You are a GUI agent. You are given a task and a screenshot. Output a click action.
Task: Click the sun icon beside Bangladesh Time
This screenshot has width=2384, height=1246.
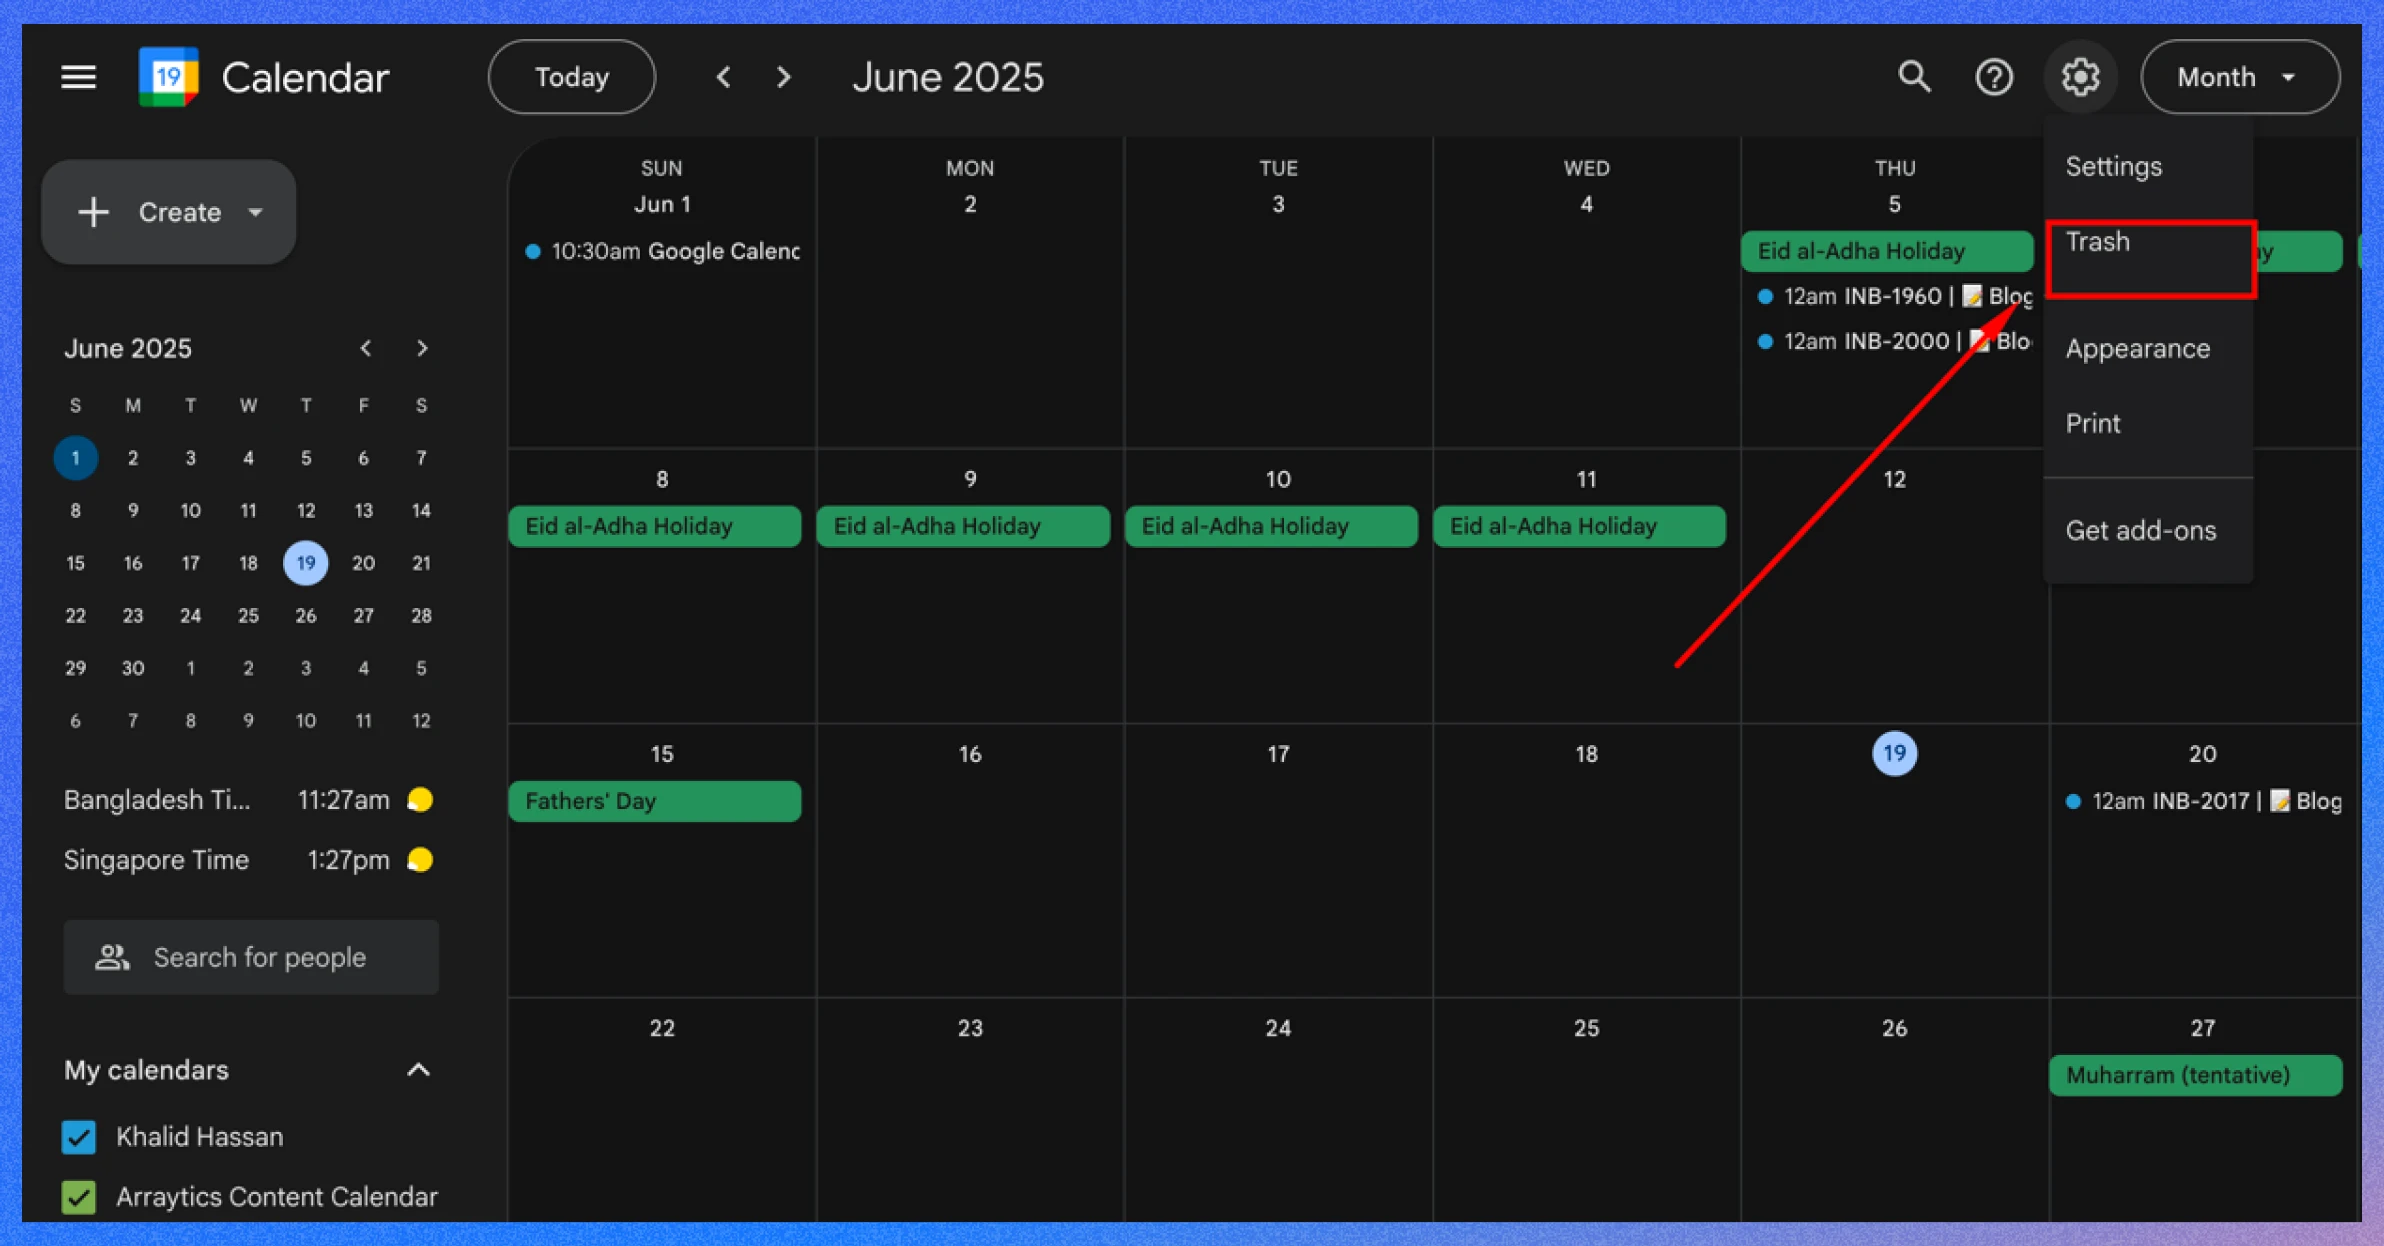[x=420, y=800]
